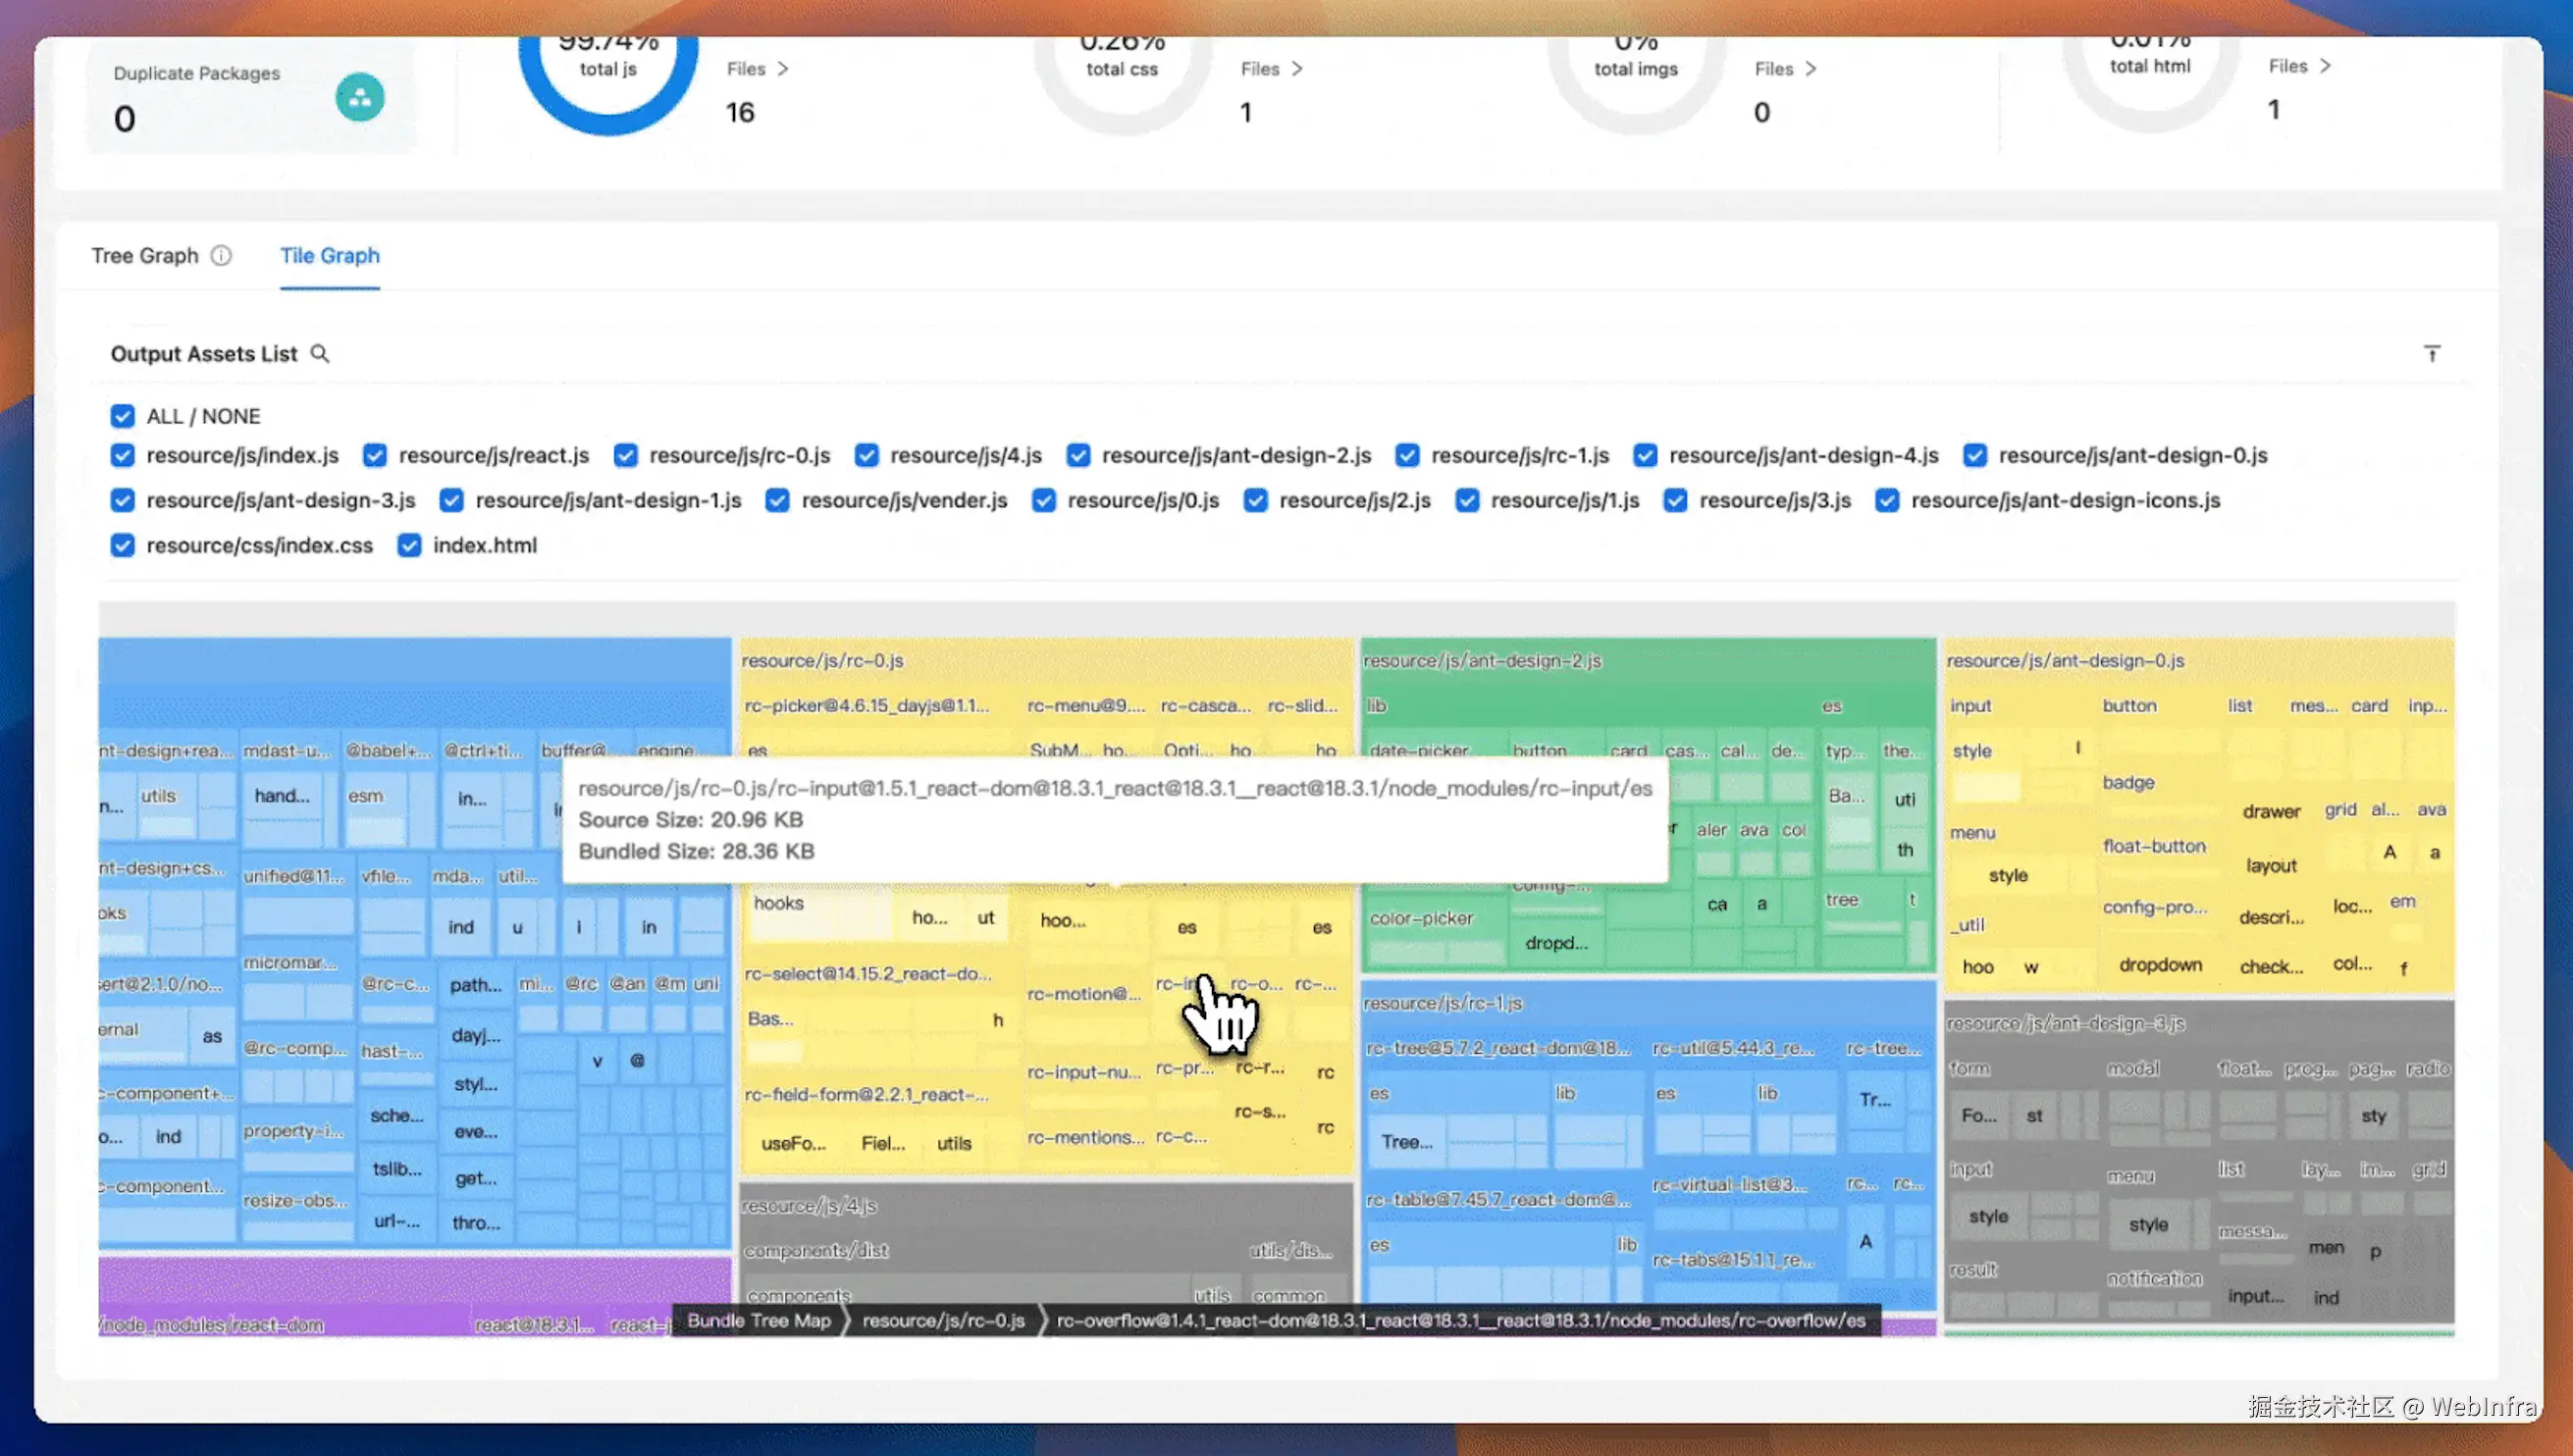
Task: Toggle resource/js/vender.js checkbox
Action: click(x=778, y=500)
